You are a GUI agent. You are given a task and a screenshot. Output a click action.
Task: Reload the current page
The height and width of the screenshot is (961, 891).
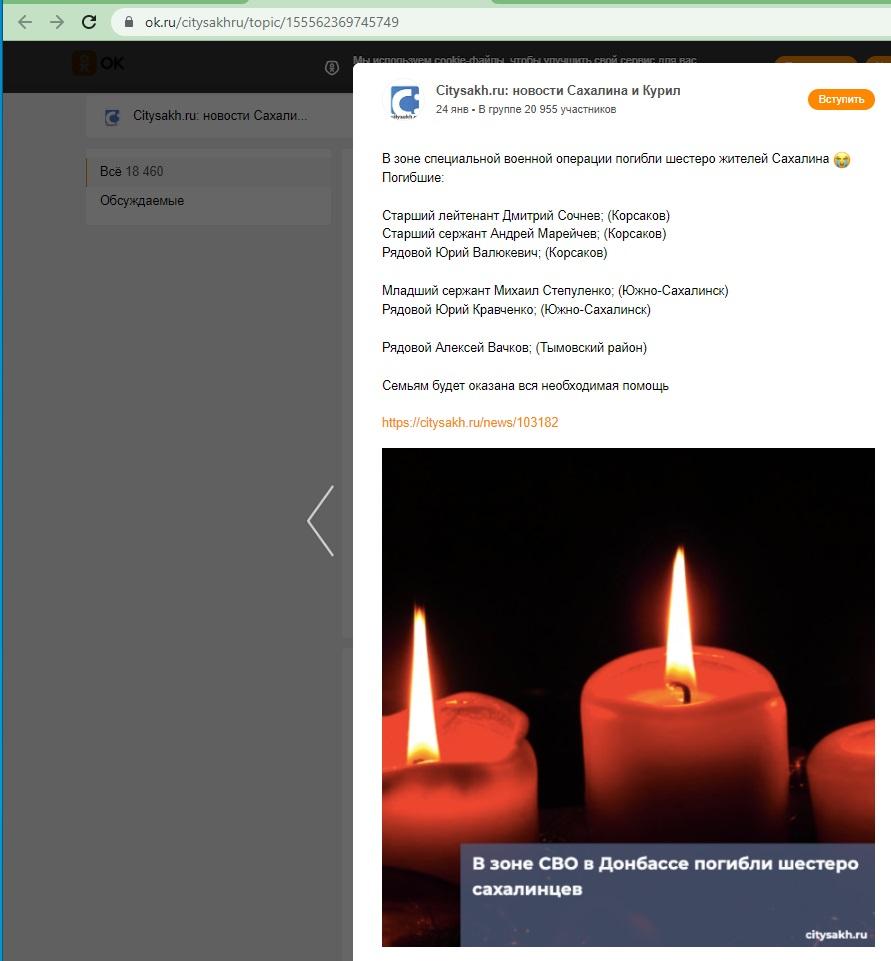point(89,23)
